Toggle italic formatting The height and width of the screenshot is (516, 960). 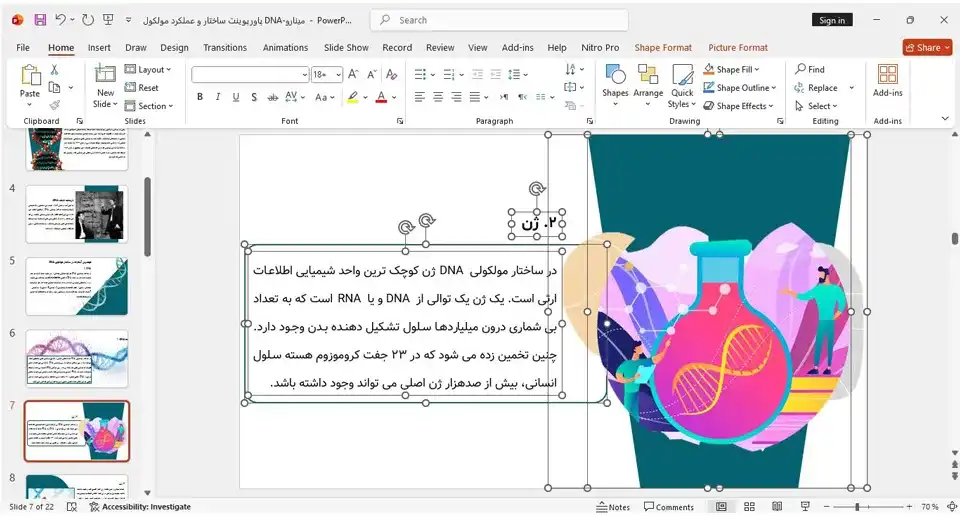[x=217, y=97]
